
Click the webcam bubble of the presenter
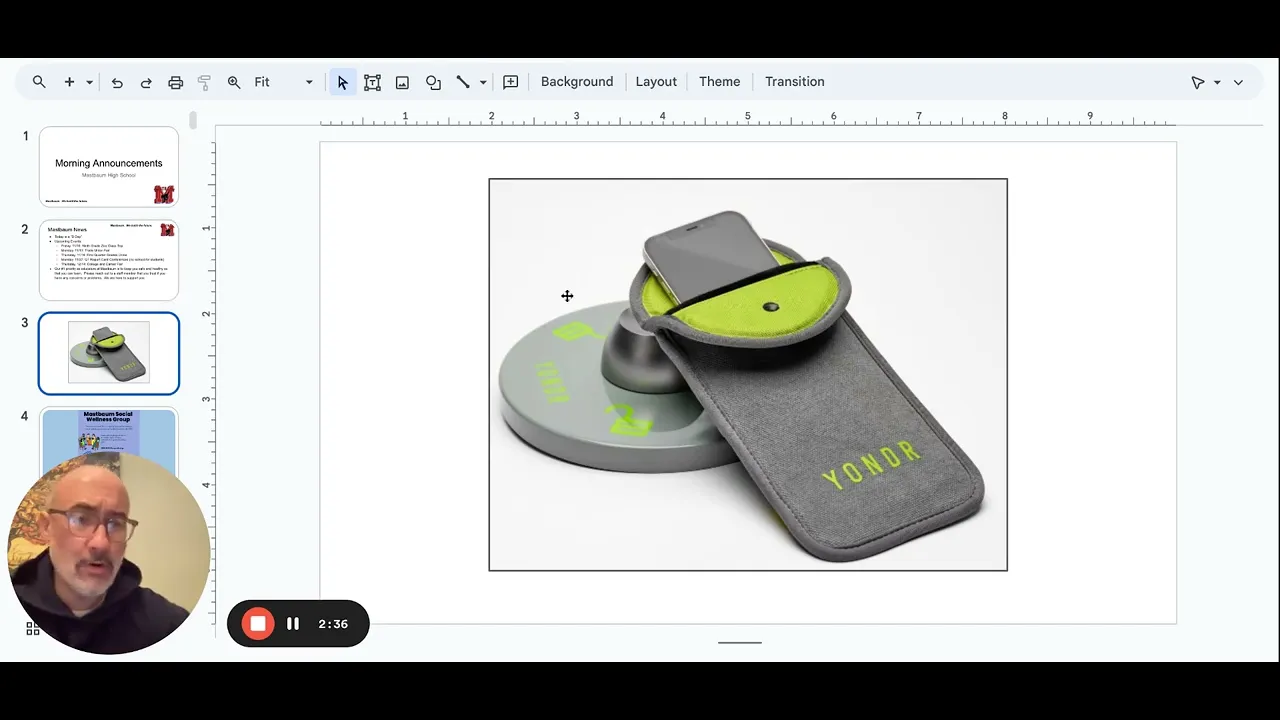(108, 552)
